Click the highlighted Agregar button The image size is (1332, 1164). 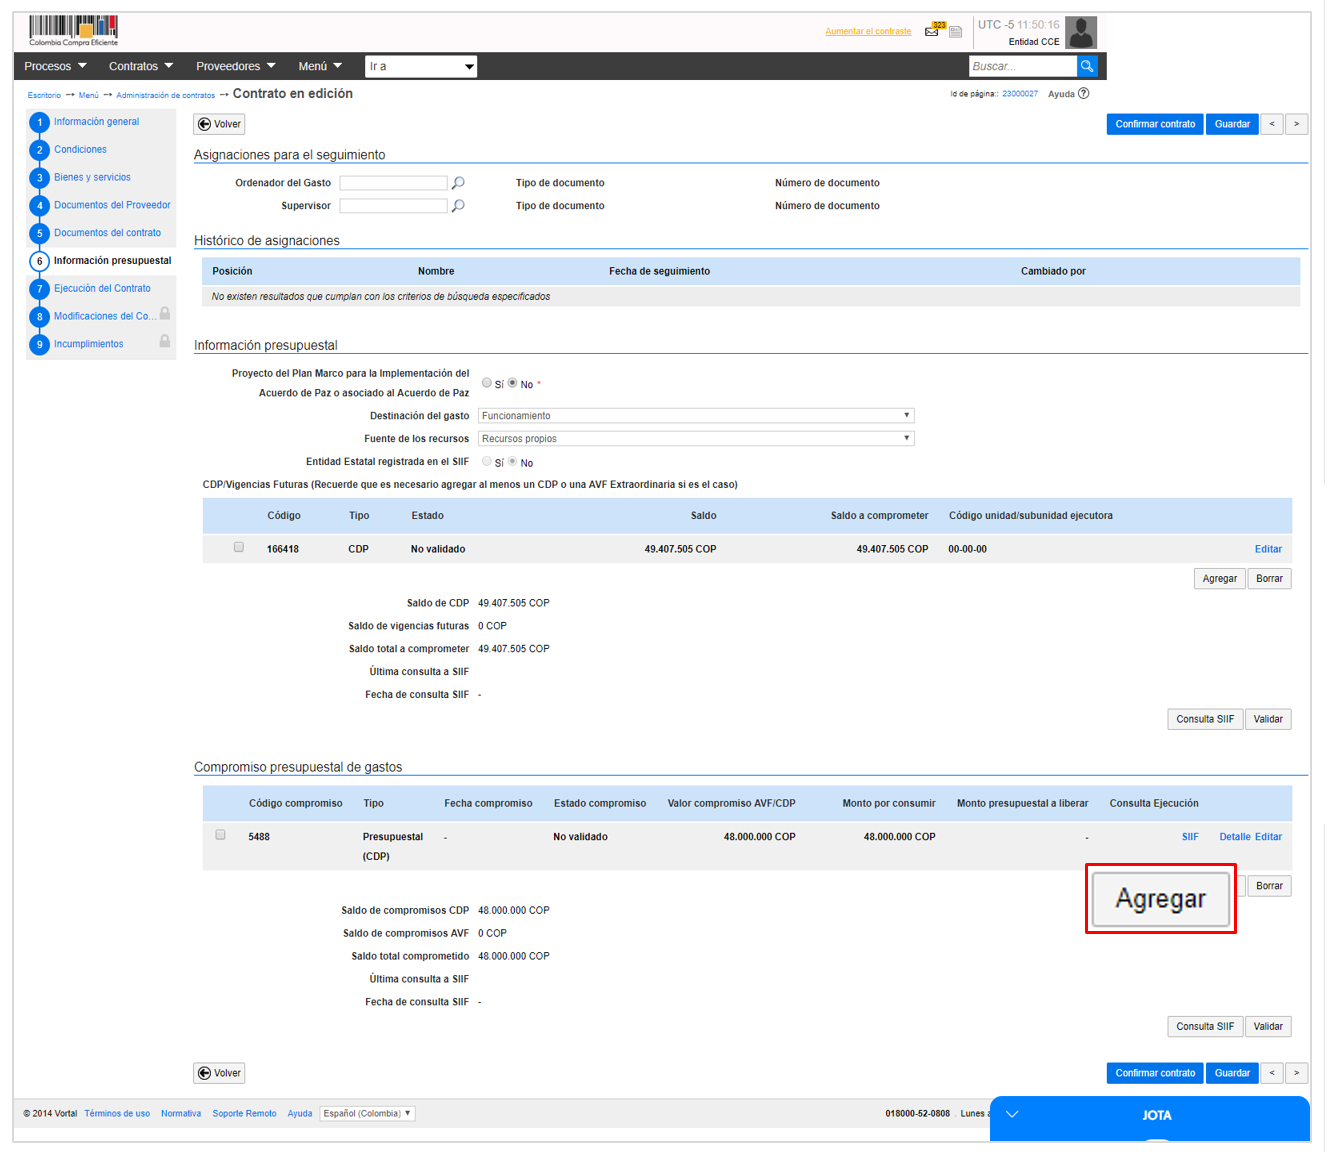pos(1160,899)
